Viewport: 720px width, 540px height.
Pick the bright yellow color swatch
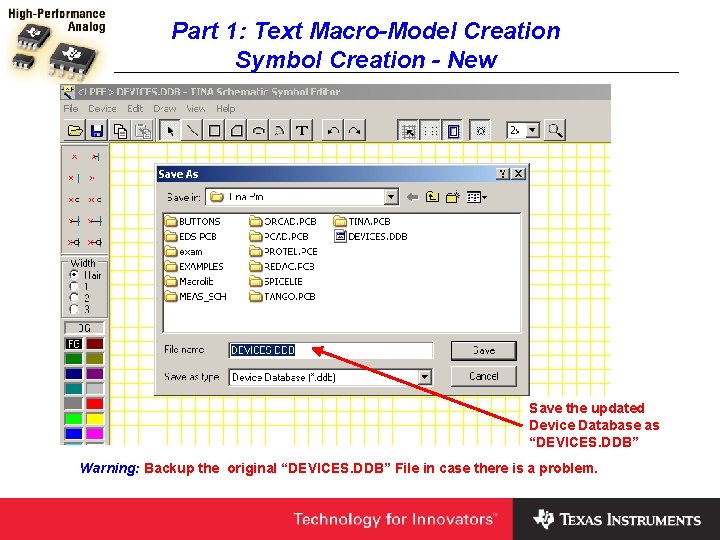pyautogui.click(x=95, y=418)
